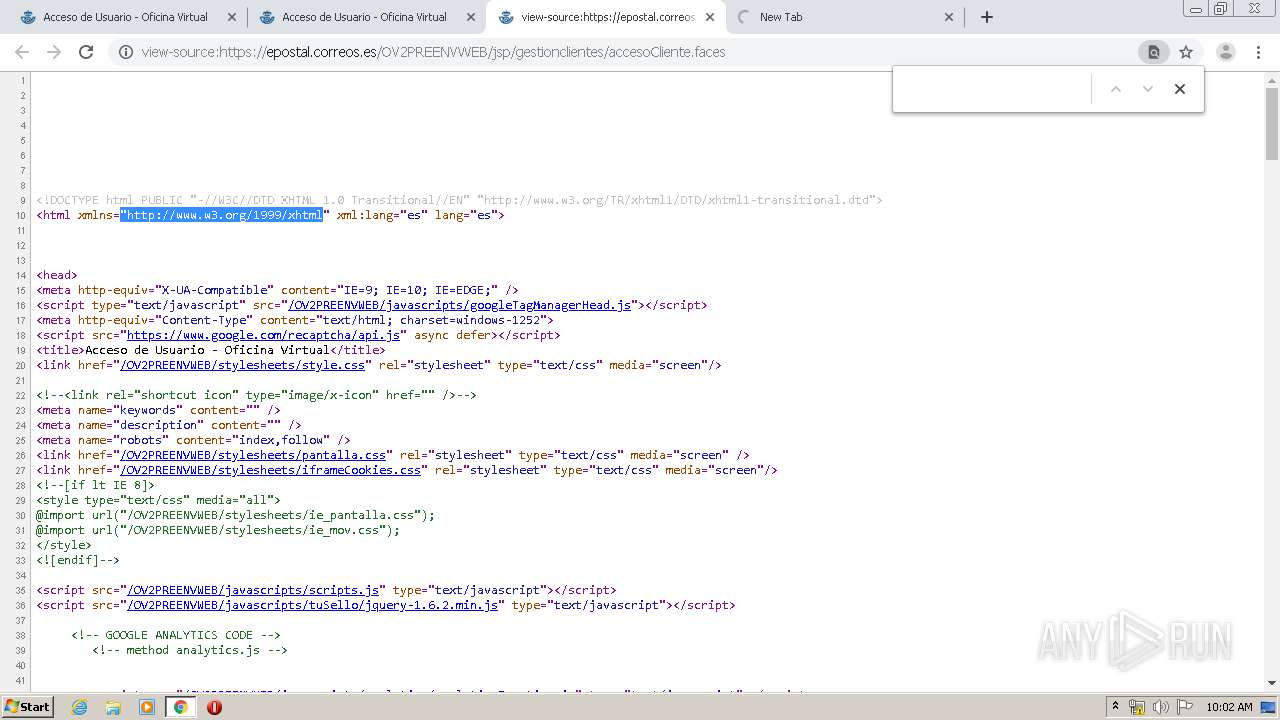Image resolution: width=1280 pixels, height=720 pixels.
Task: Focus the find-in-page text field
Action: (993, 89)
